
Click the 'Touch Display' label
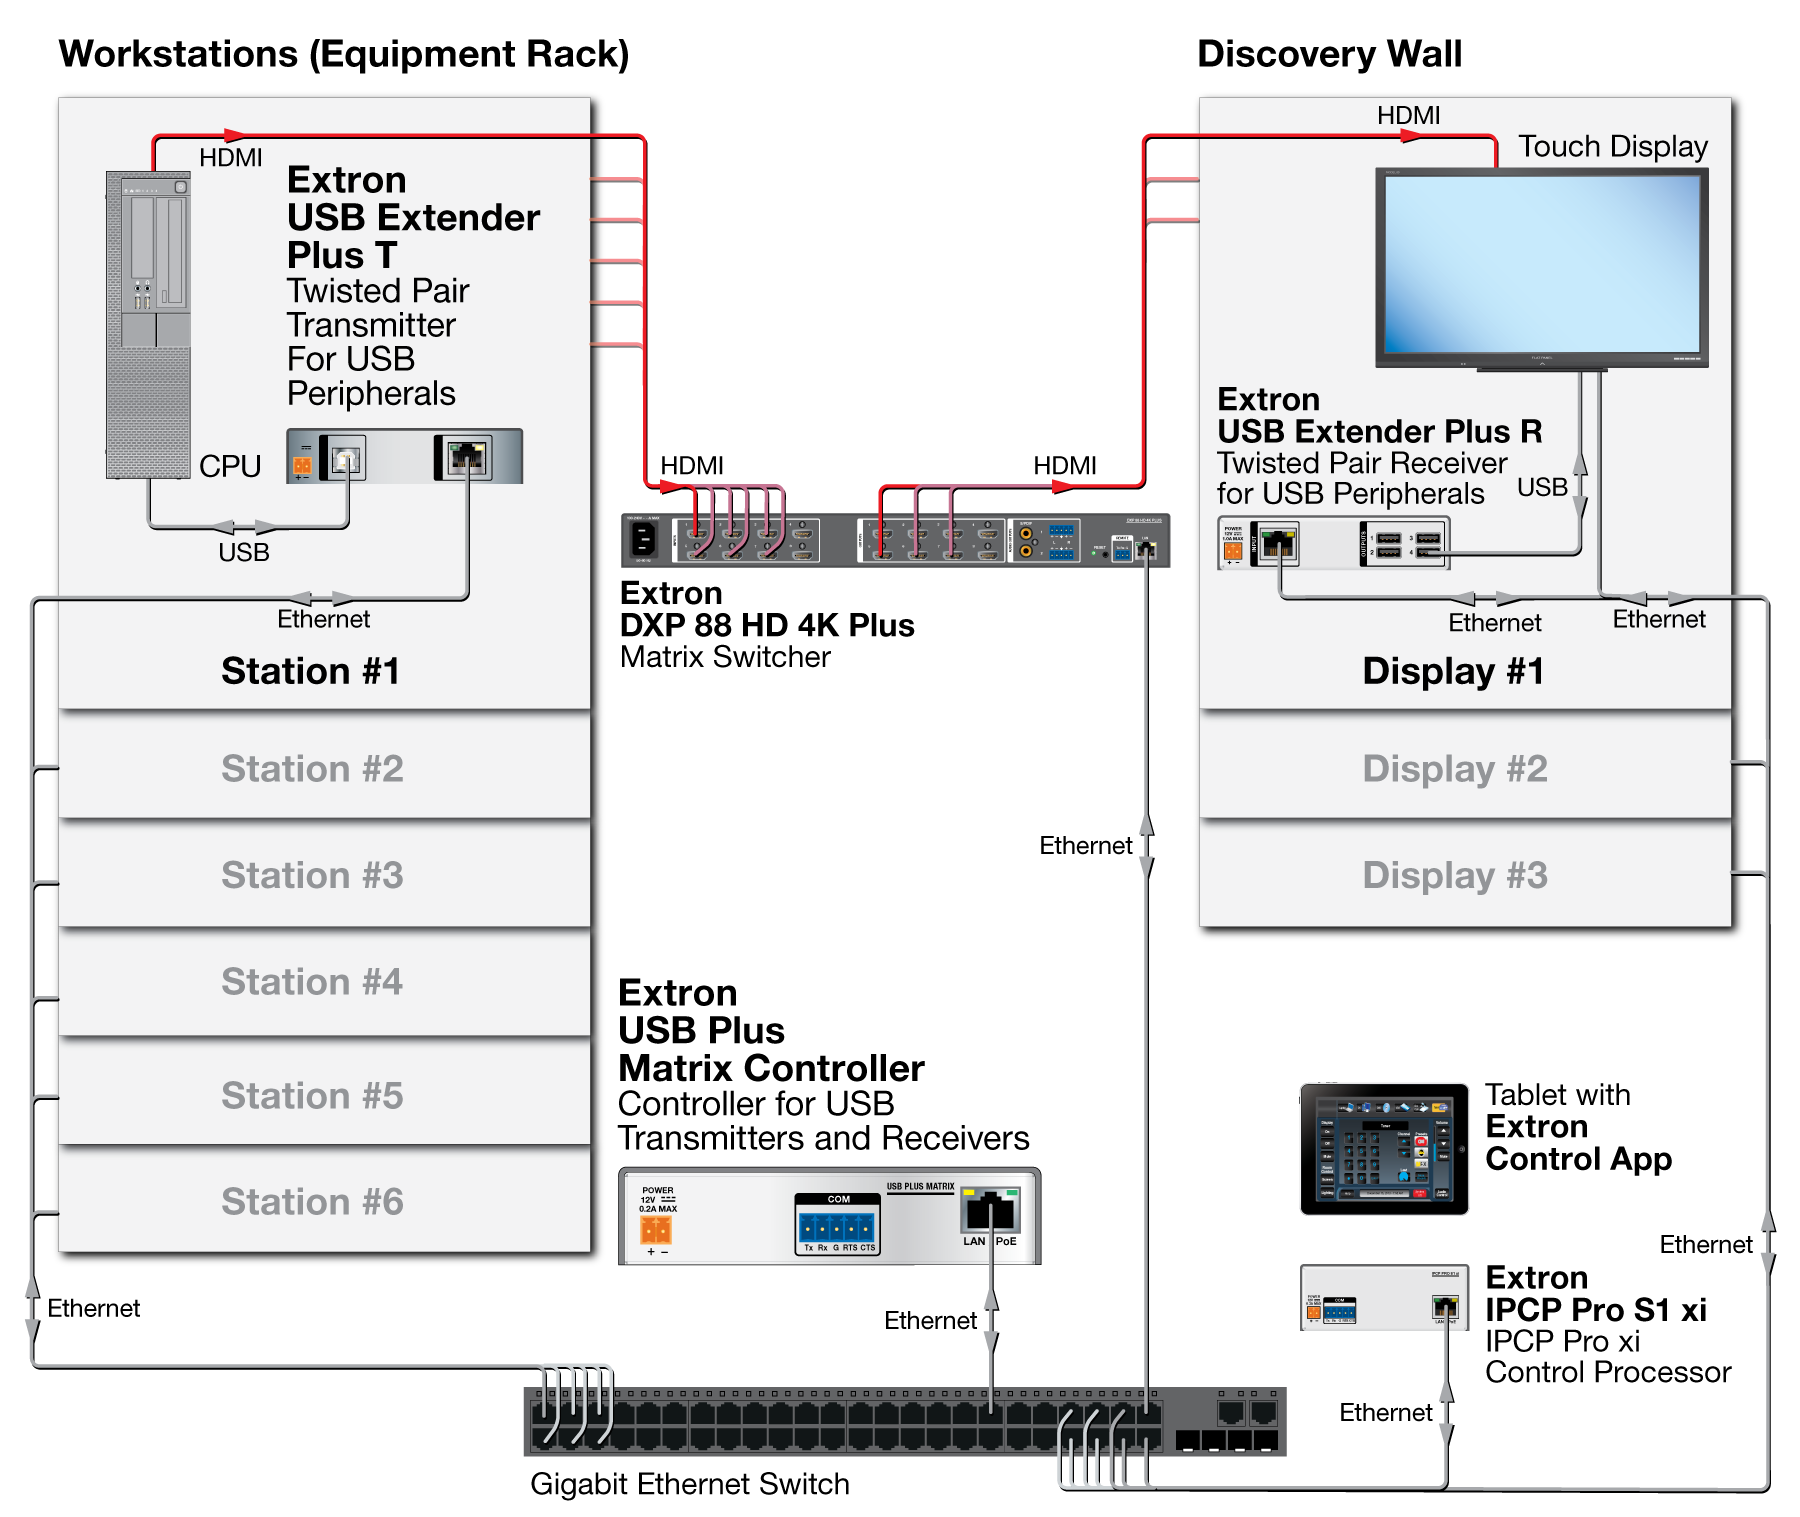(x=1613, y=147)
